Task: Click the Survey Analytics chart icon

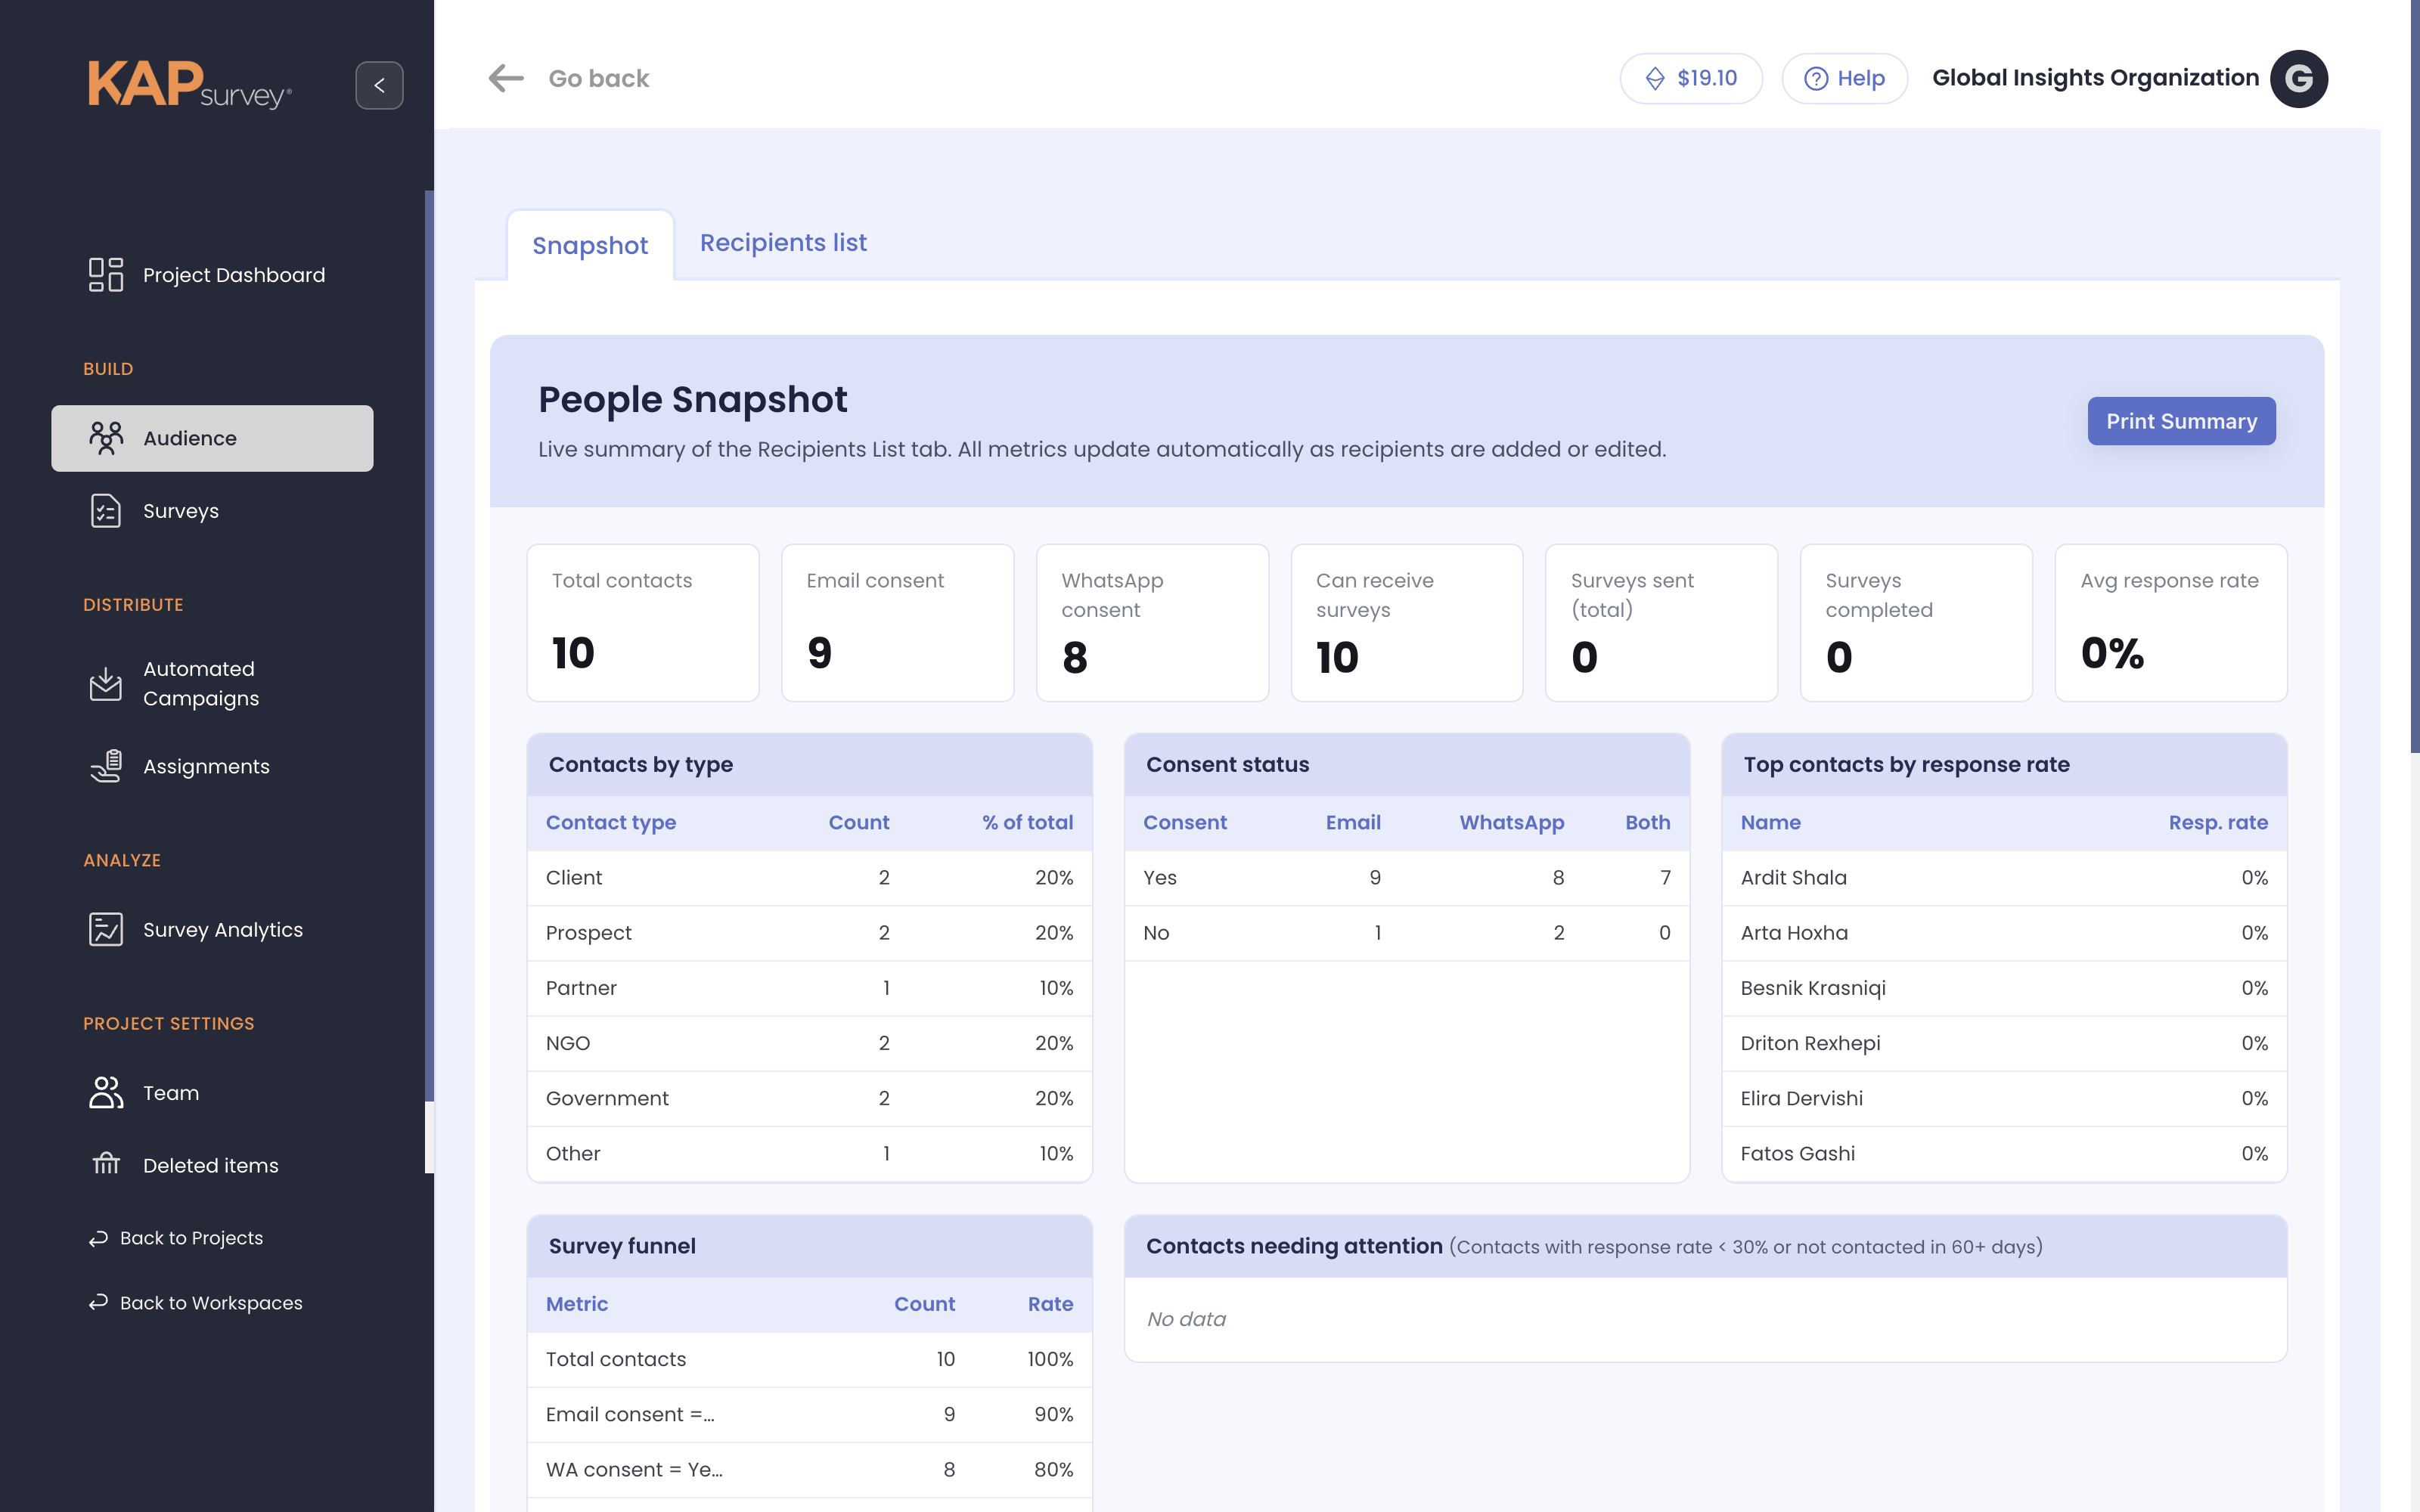Action: [106, 929]
